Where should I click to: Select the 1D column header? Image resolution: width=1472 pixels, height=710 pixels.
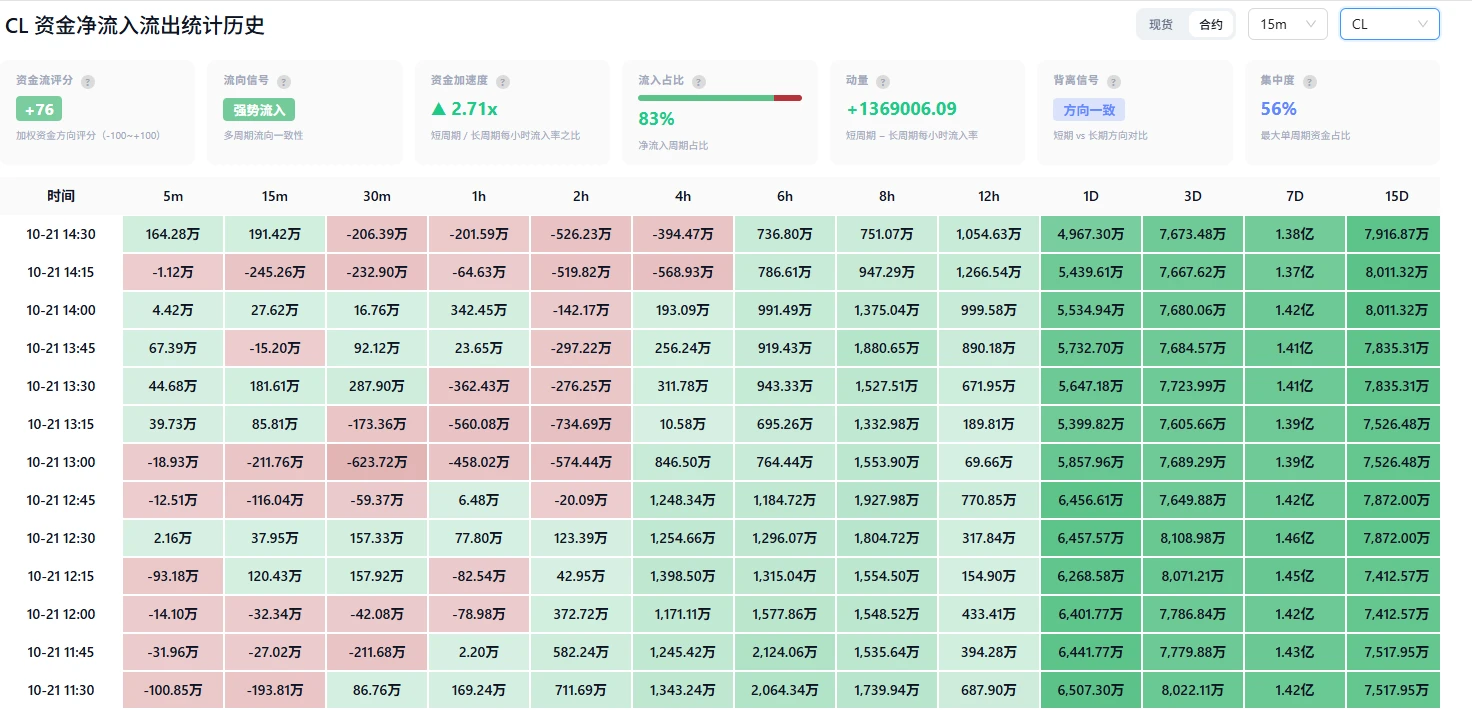[1091, 196]
